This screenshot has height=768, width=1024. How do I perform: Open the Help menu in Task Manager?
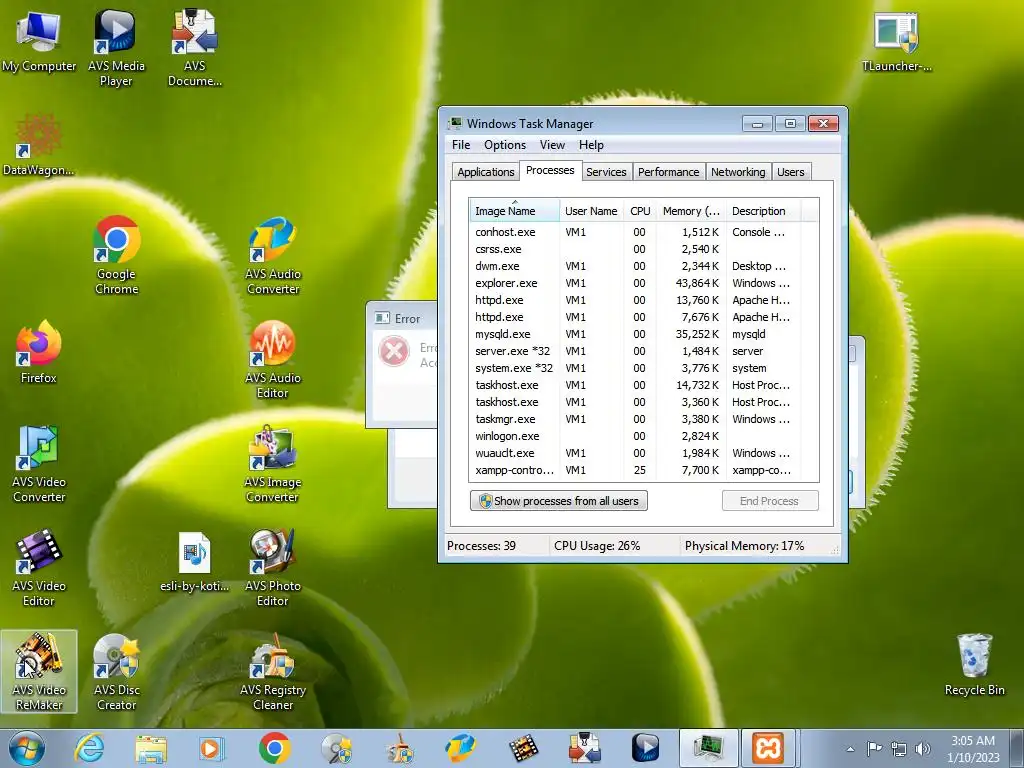tap(591, 145)
